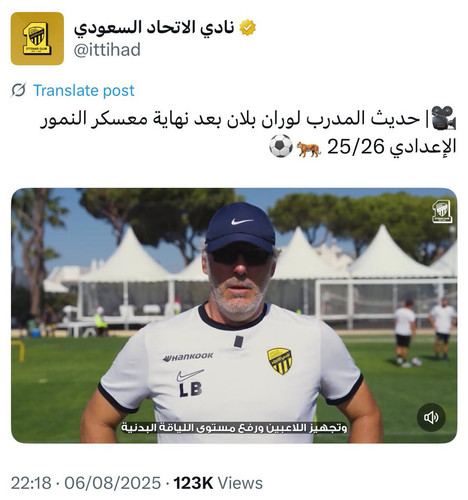Click the Arabic subtitle caption in the video
468x500 pixels.
coord(234,427)
